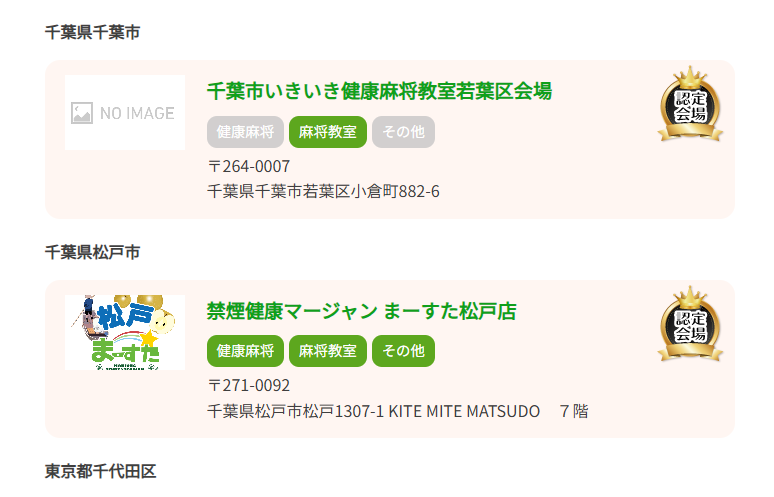Viewport: 774px width, 497px height.
Task: Open 禁煙健康マージャン まーすた松戸店 link
Action: (x=361, y=311)
